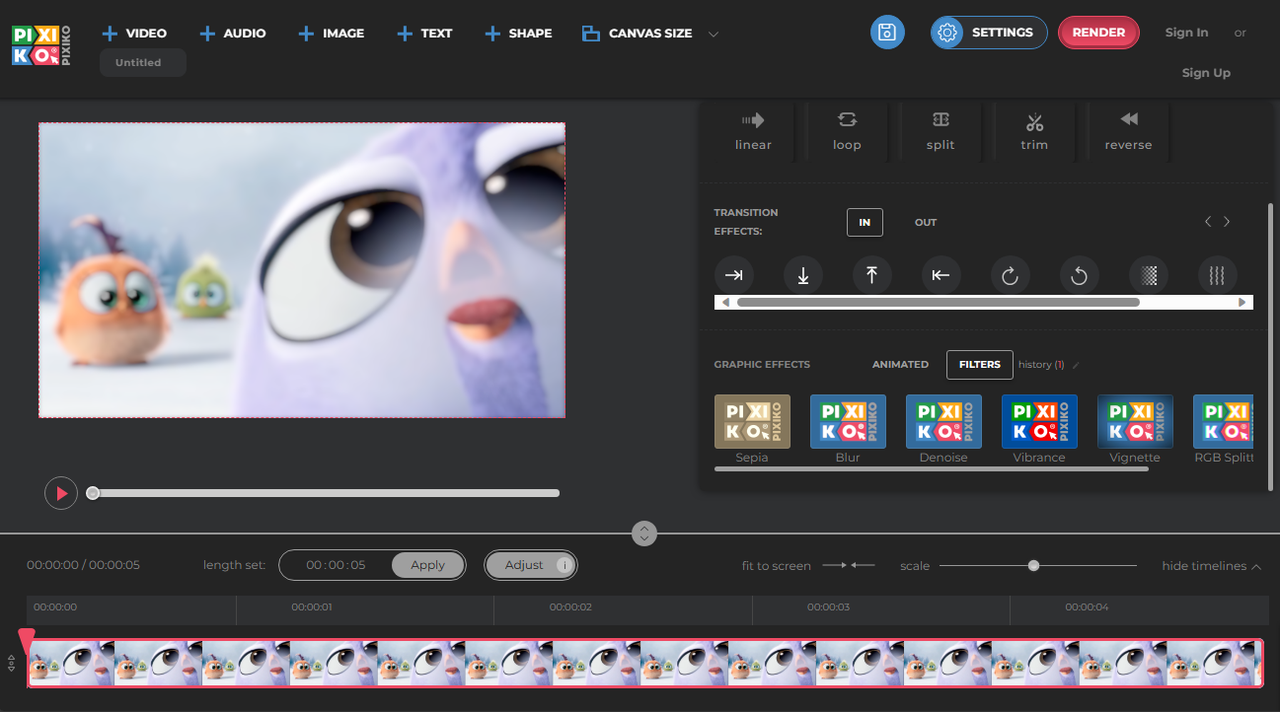Click the Untitled project name field
This screenshot has width=1280, height=712.
(x=143, y=62)
